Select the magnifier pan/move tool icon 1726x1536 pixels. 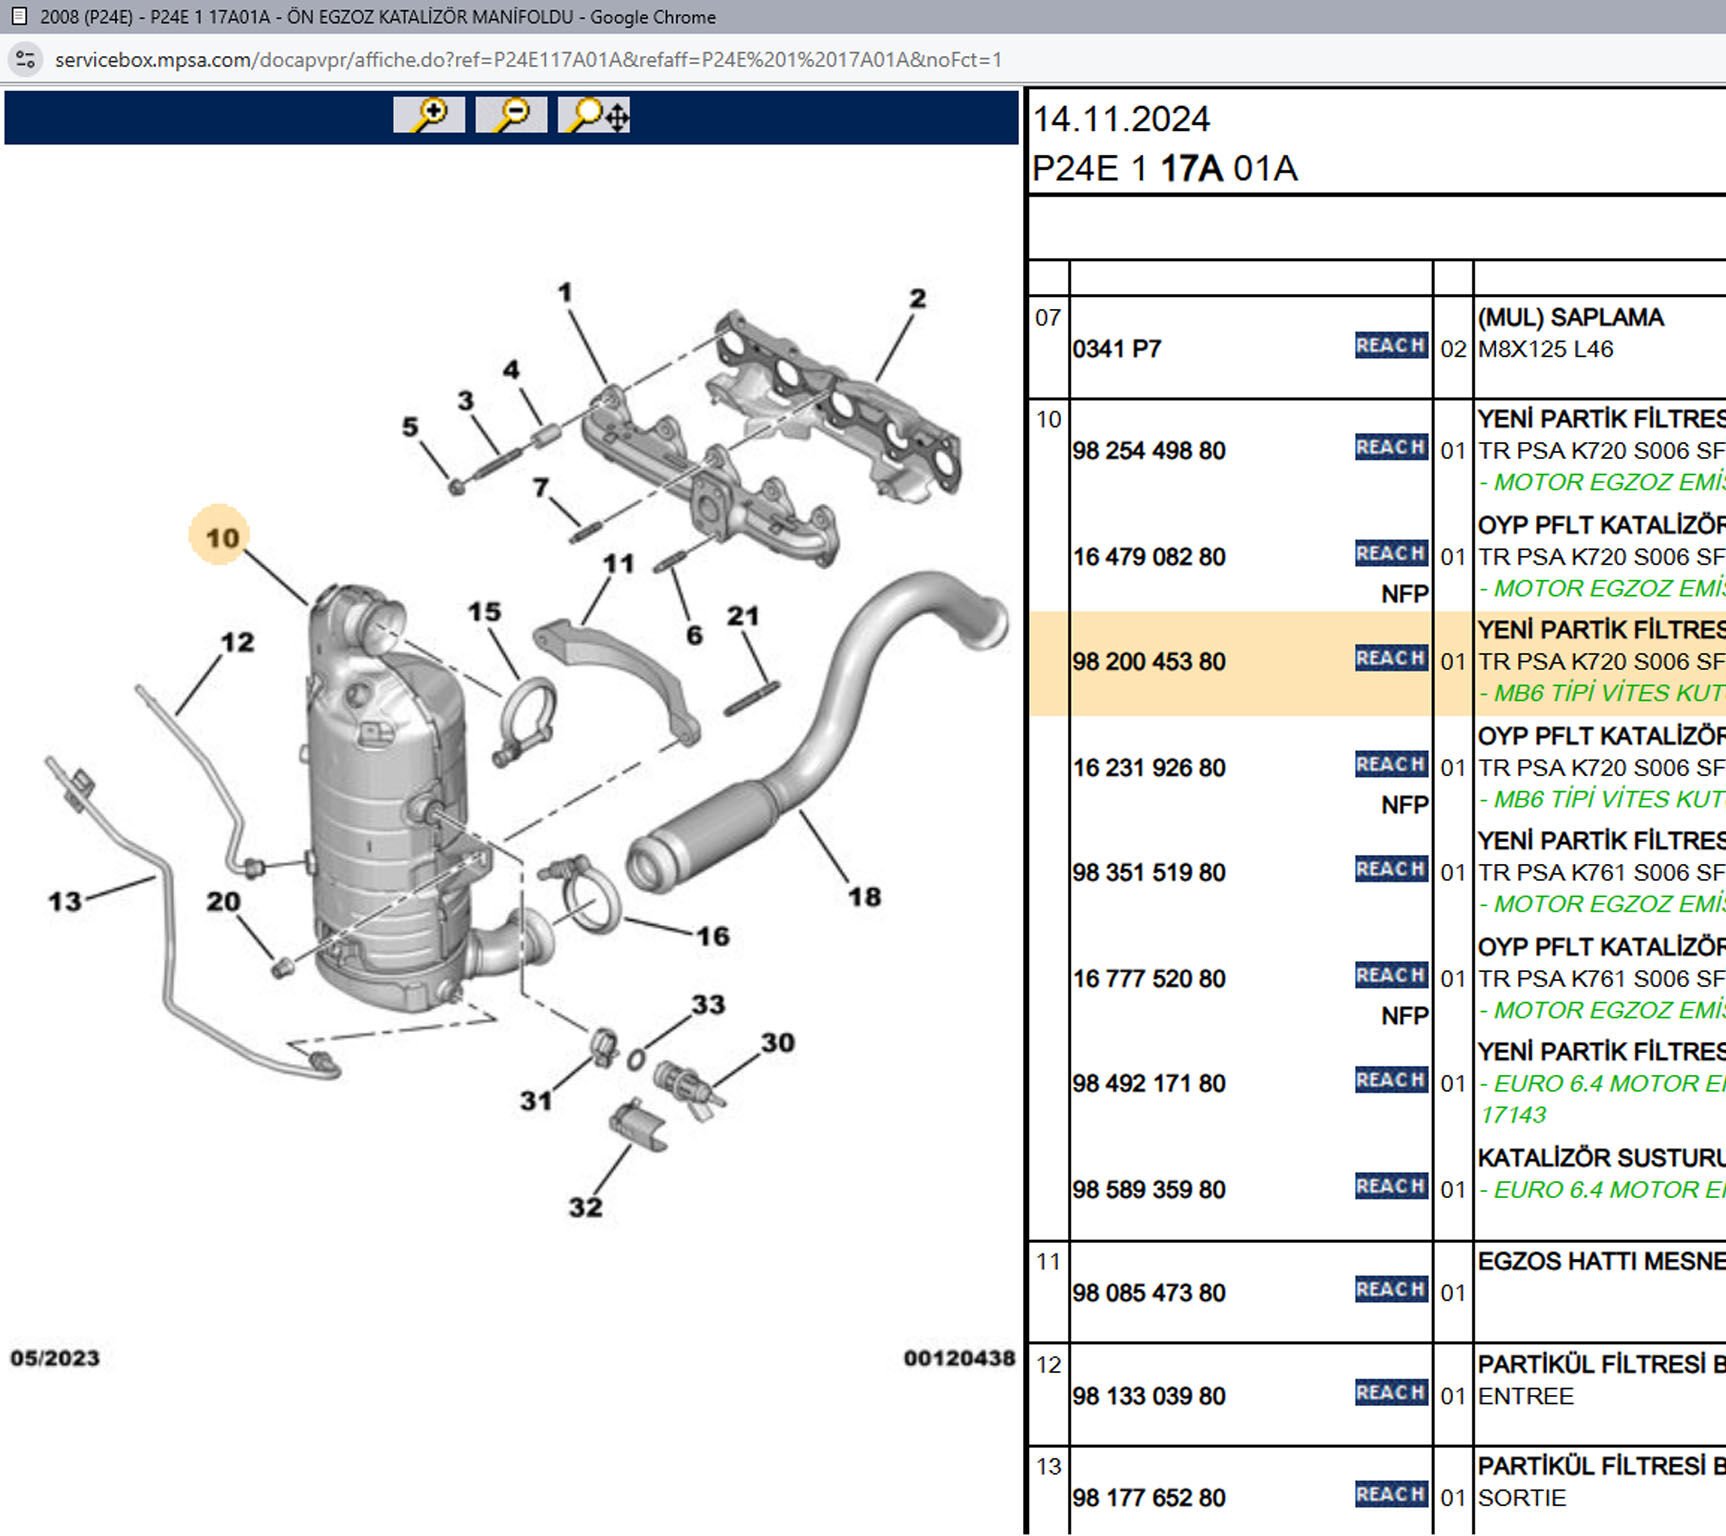pyautogui.click(x=594, y=115)
